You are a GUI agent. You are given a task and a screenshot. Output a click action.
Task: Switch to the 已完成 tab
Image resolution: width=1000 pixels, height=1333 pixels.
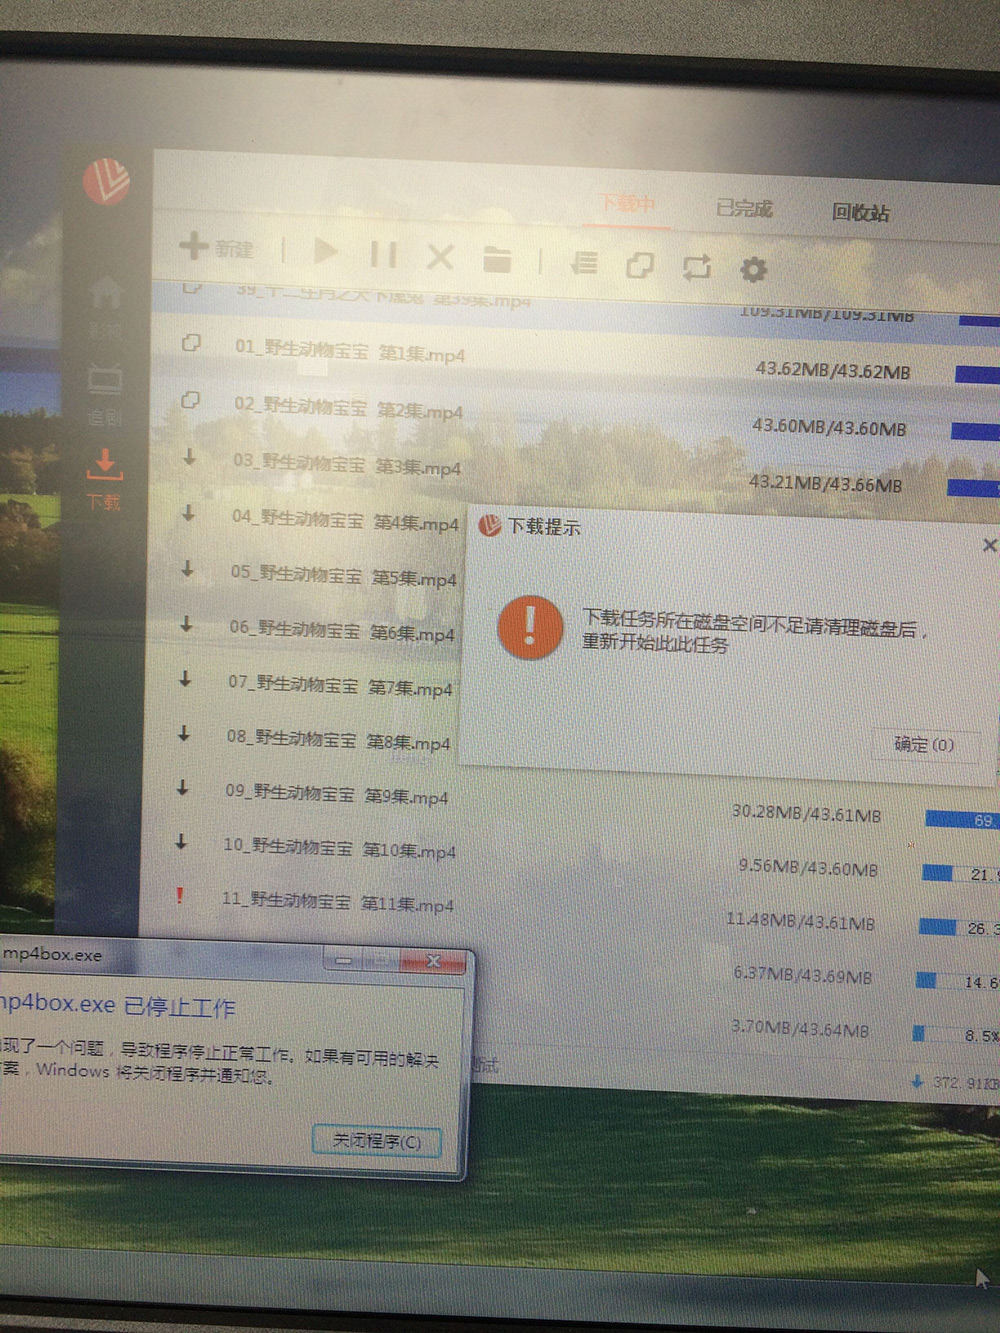click(x=744, y=208)
